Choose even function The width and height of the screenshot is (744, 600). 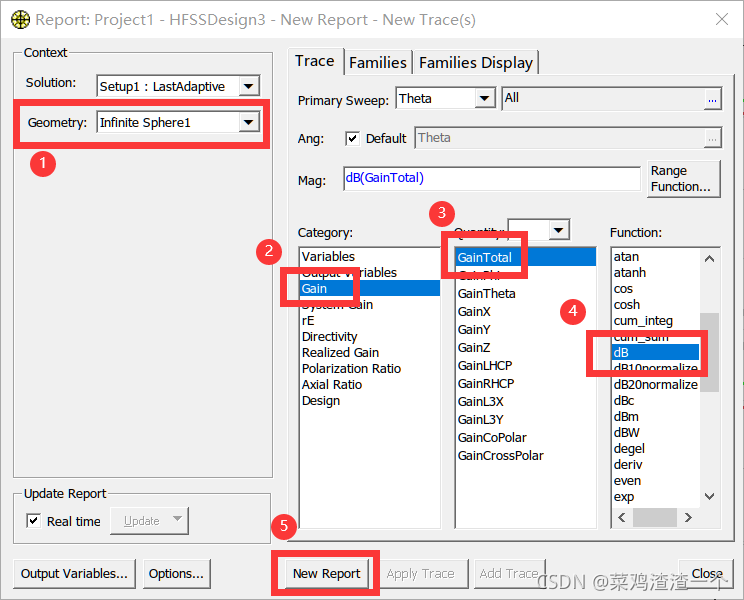[x=627, y=481]
